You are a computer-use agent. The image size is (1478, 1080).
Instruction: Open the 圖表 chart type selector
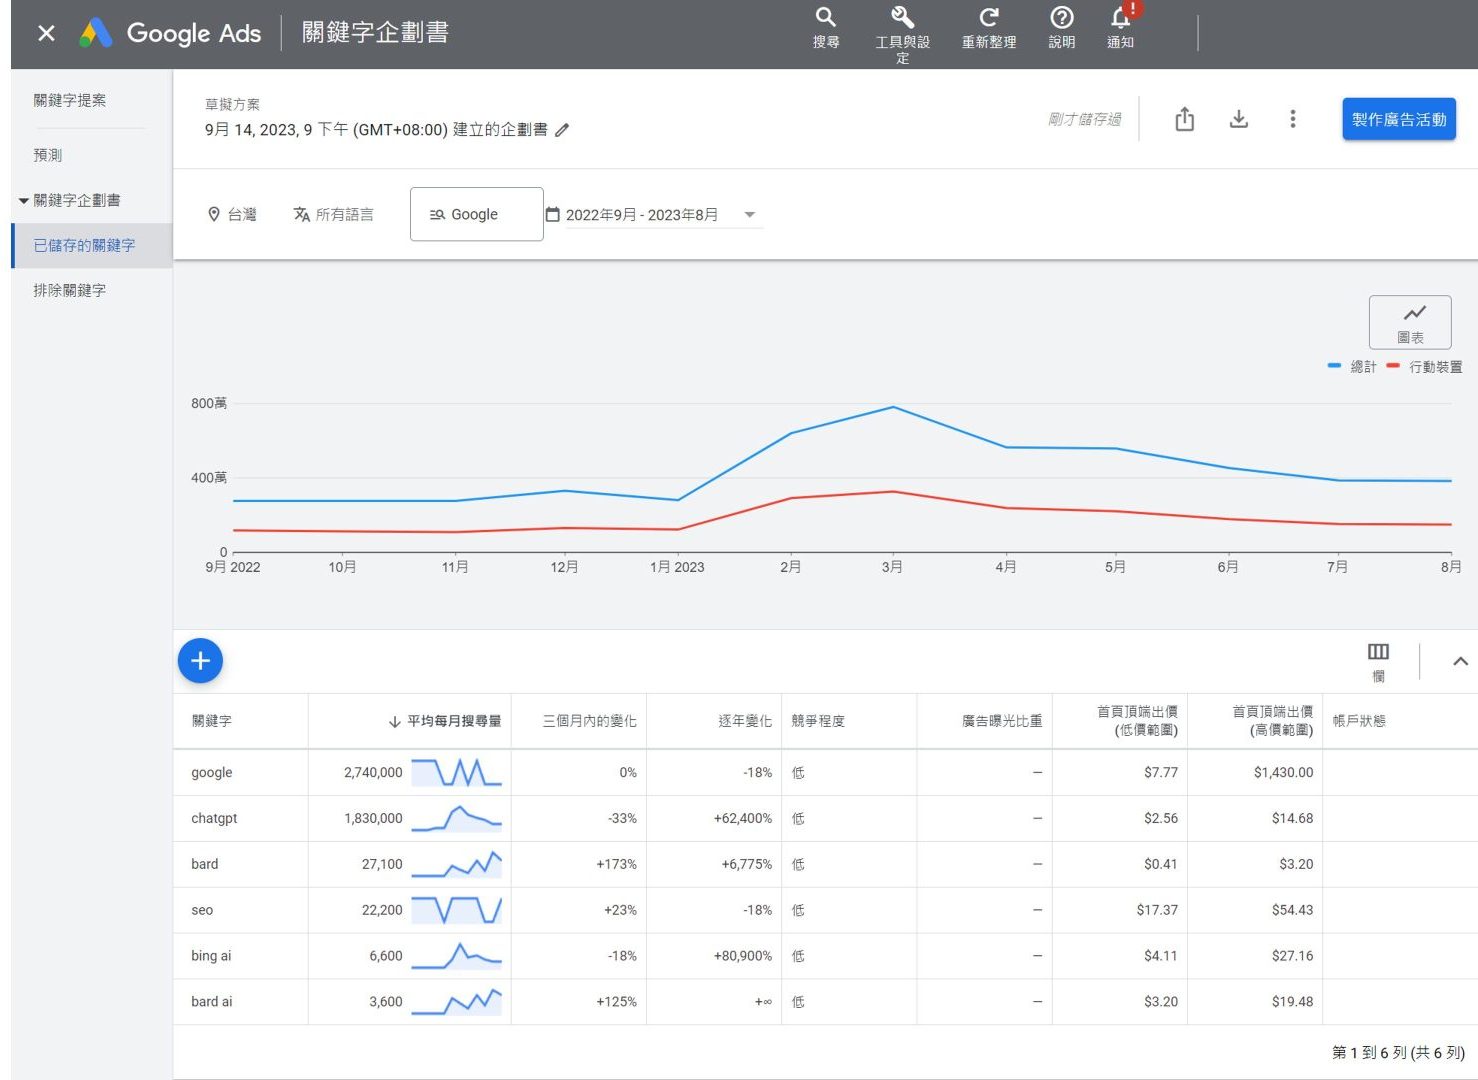(1409, 322)
